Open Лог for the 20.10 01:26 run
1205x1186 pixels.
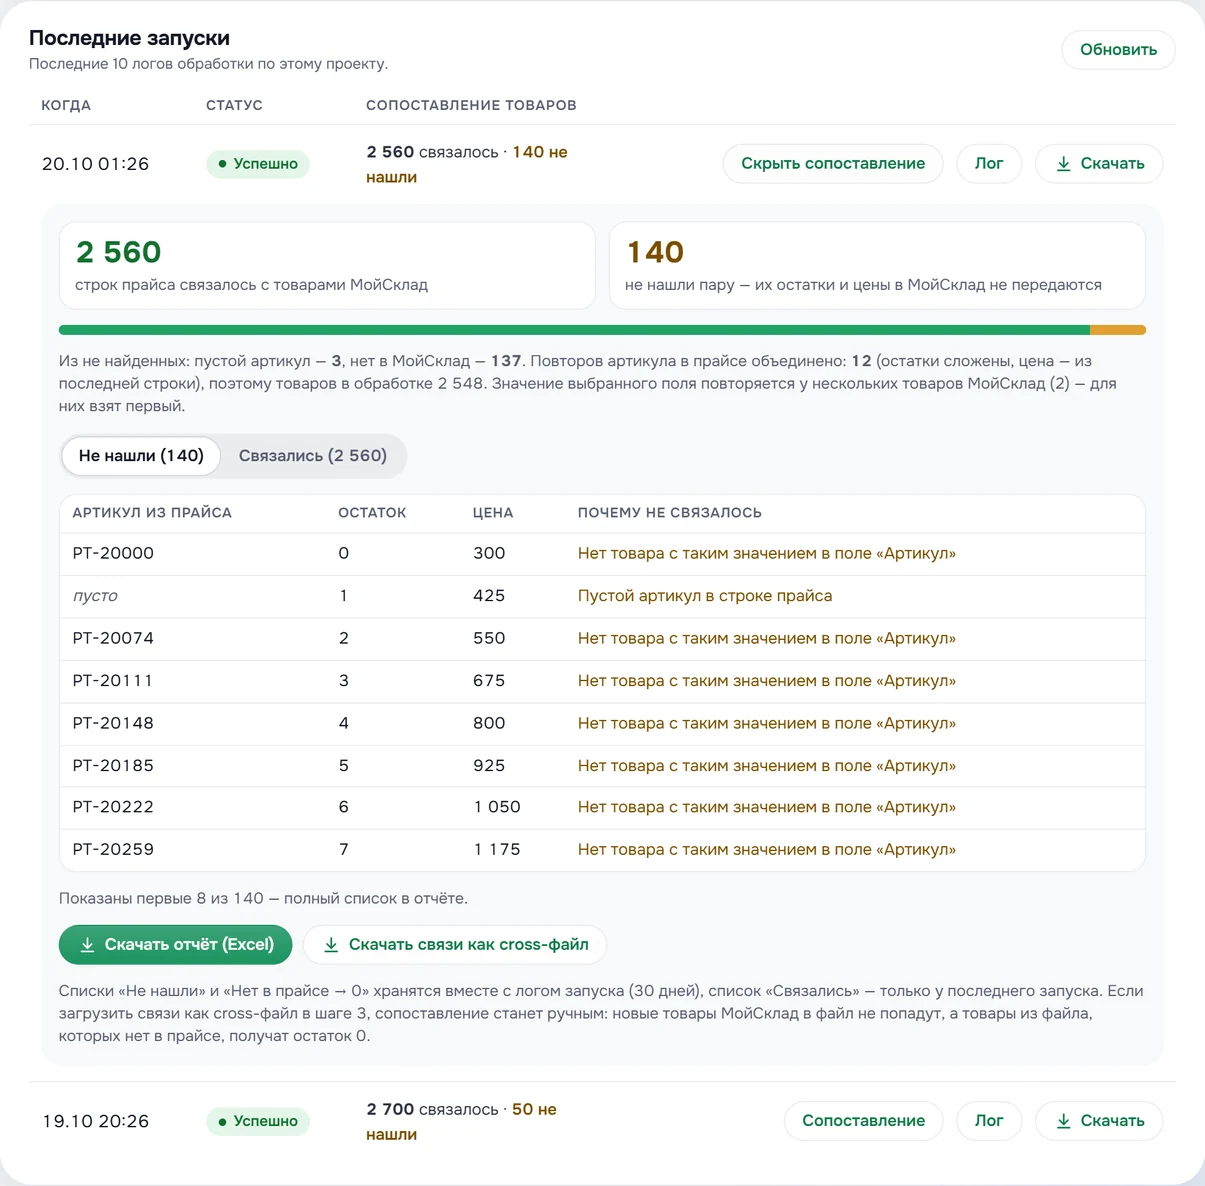coord(989,164)
